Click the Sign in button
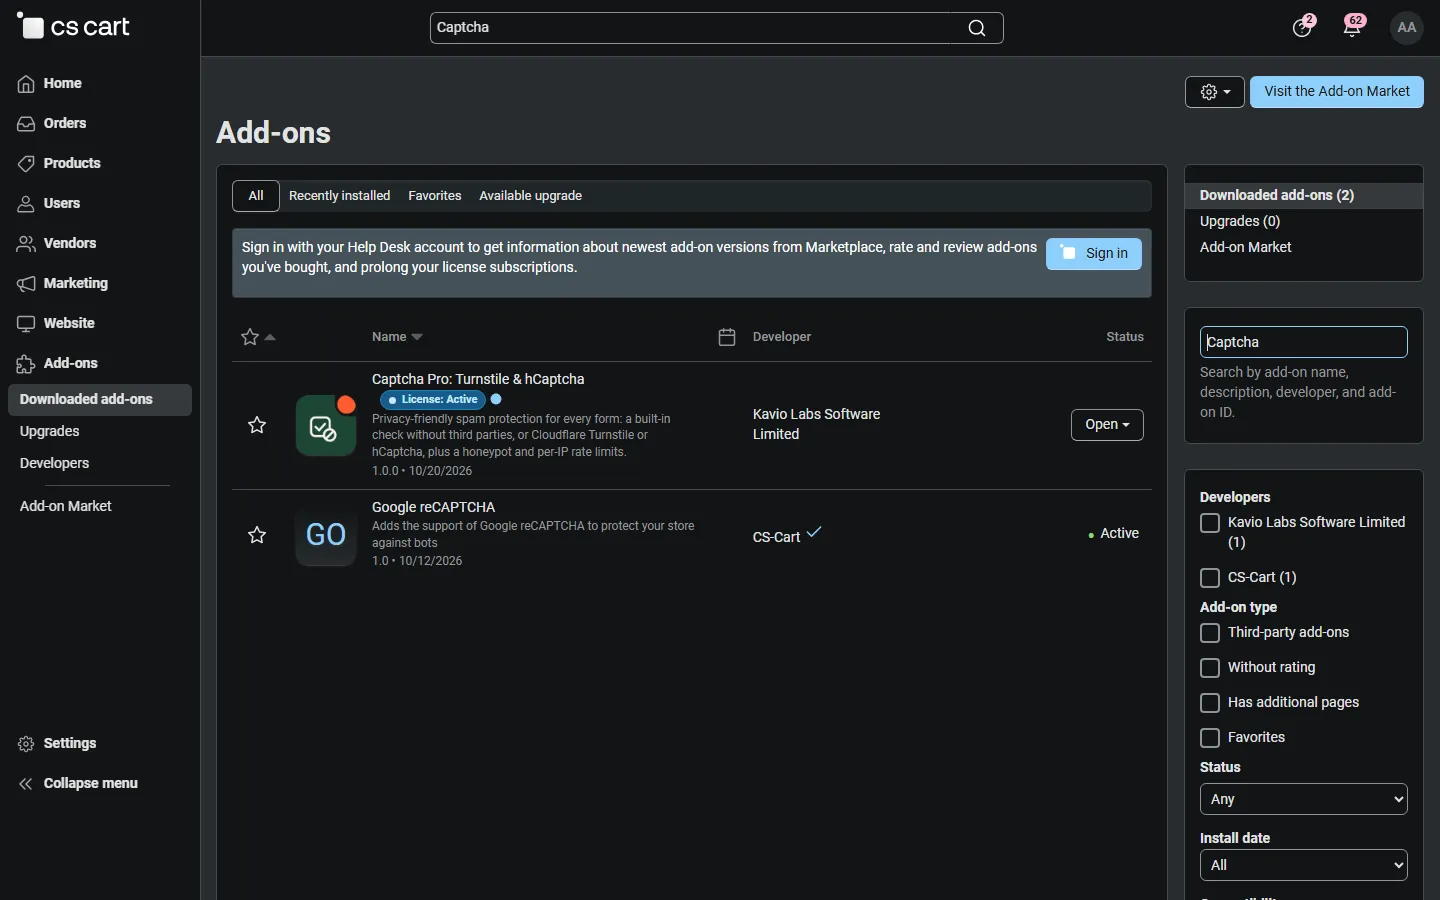Viewport: 1440px width, 900px height. click(x=1094, y=254)
